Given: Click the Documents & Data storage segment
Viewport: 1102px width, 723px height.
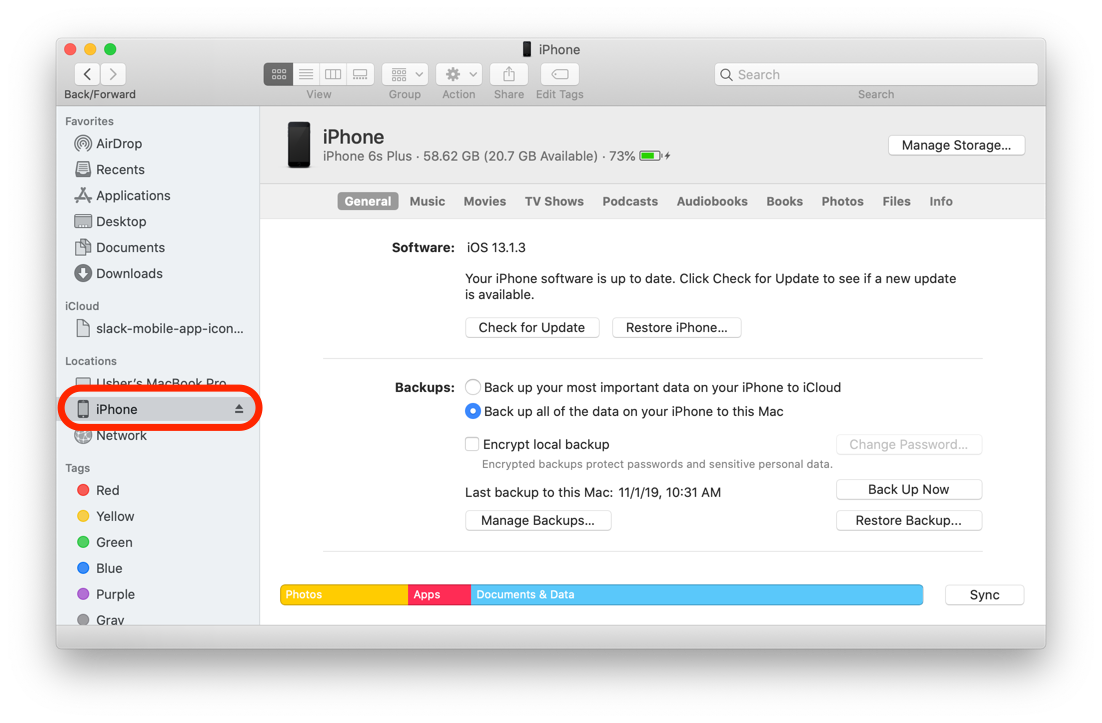Looking at the screenshot, I should (696, 594).
